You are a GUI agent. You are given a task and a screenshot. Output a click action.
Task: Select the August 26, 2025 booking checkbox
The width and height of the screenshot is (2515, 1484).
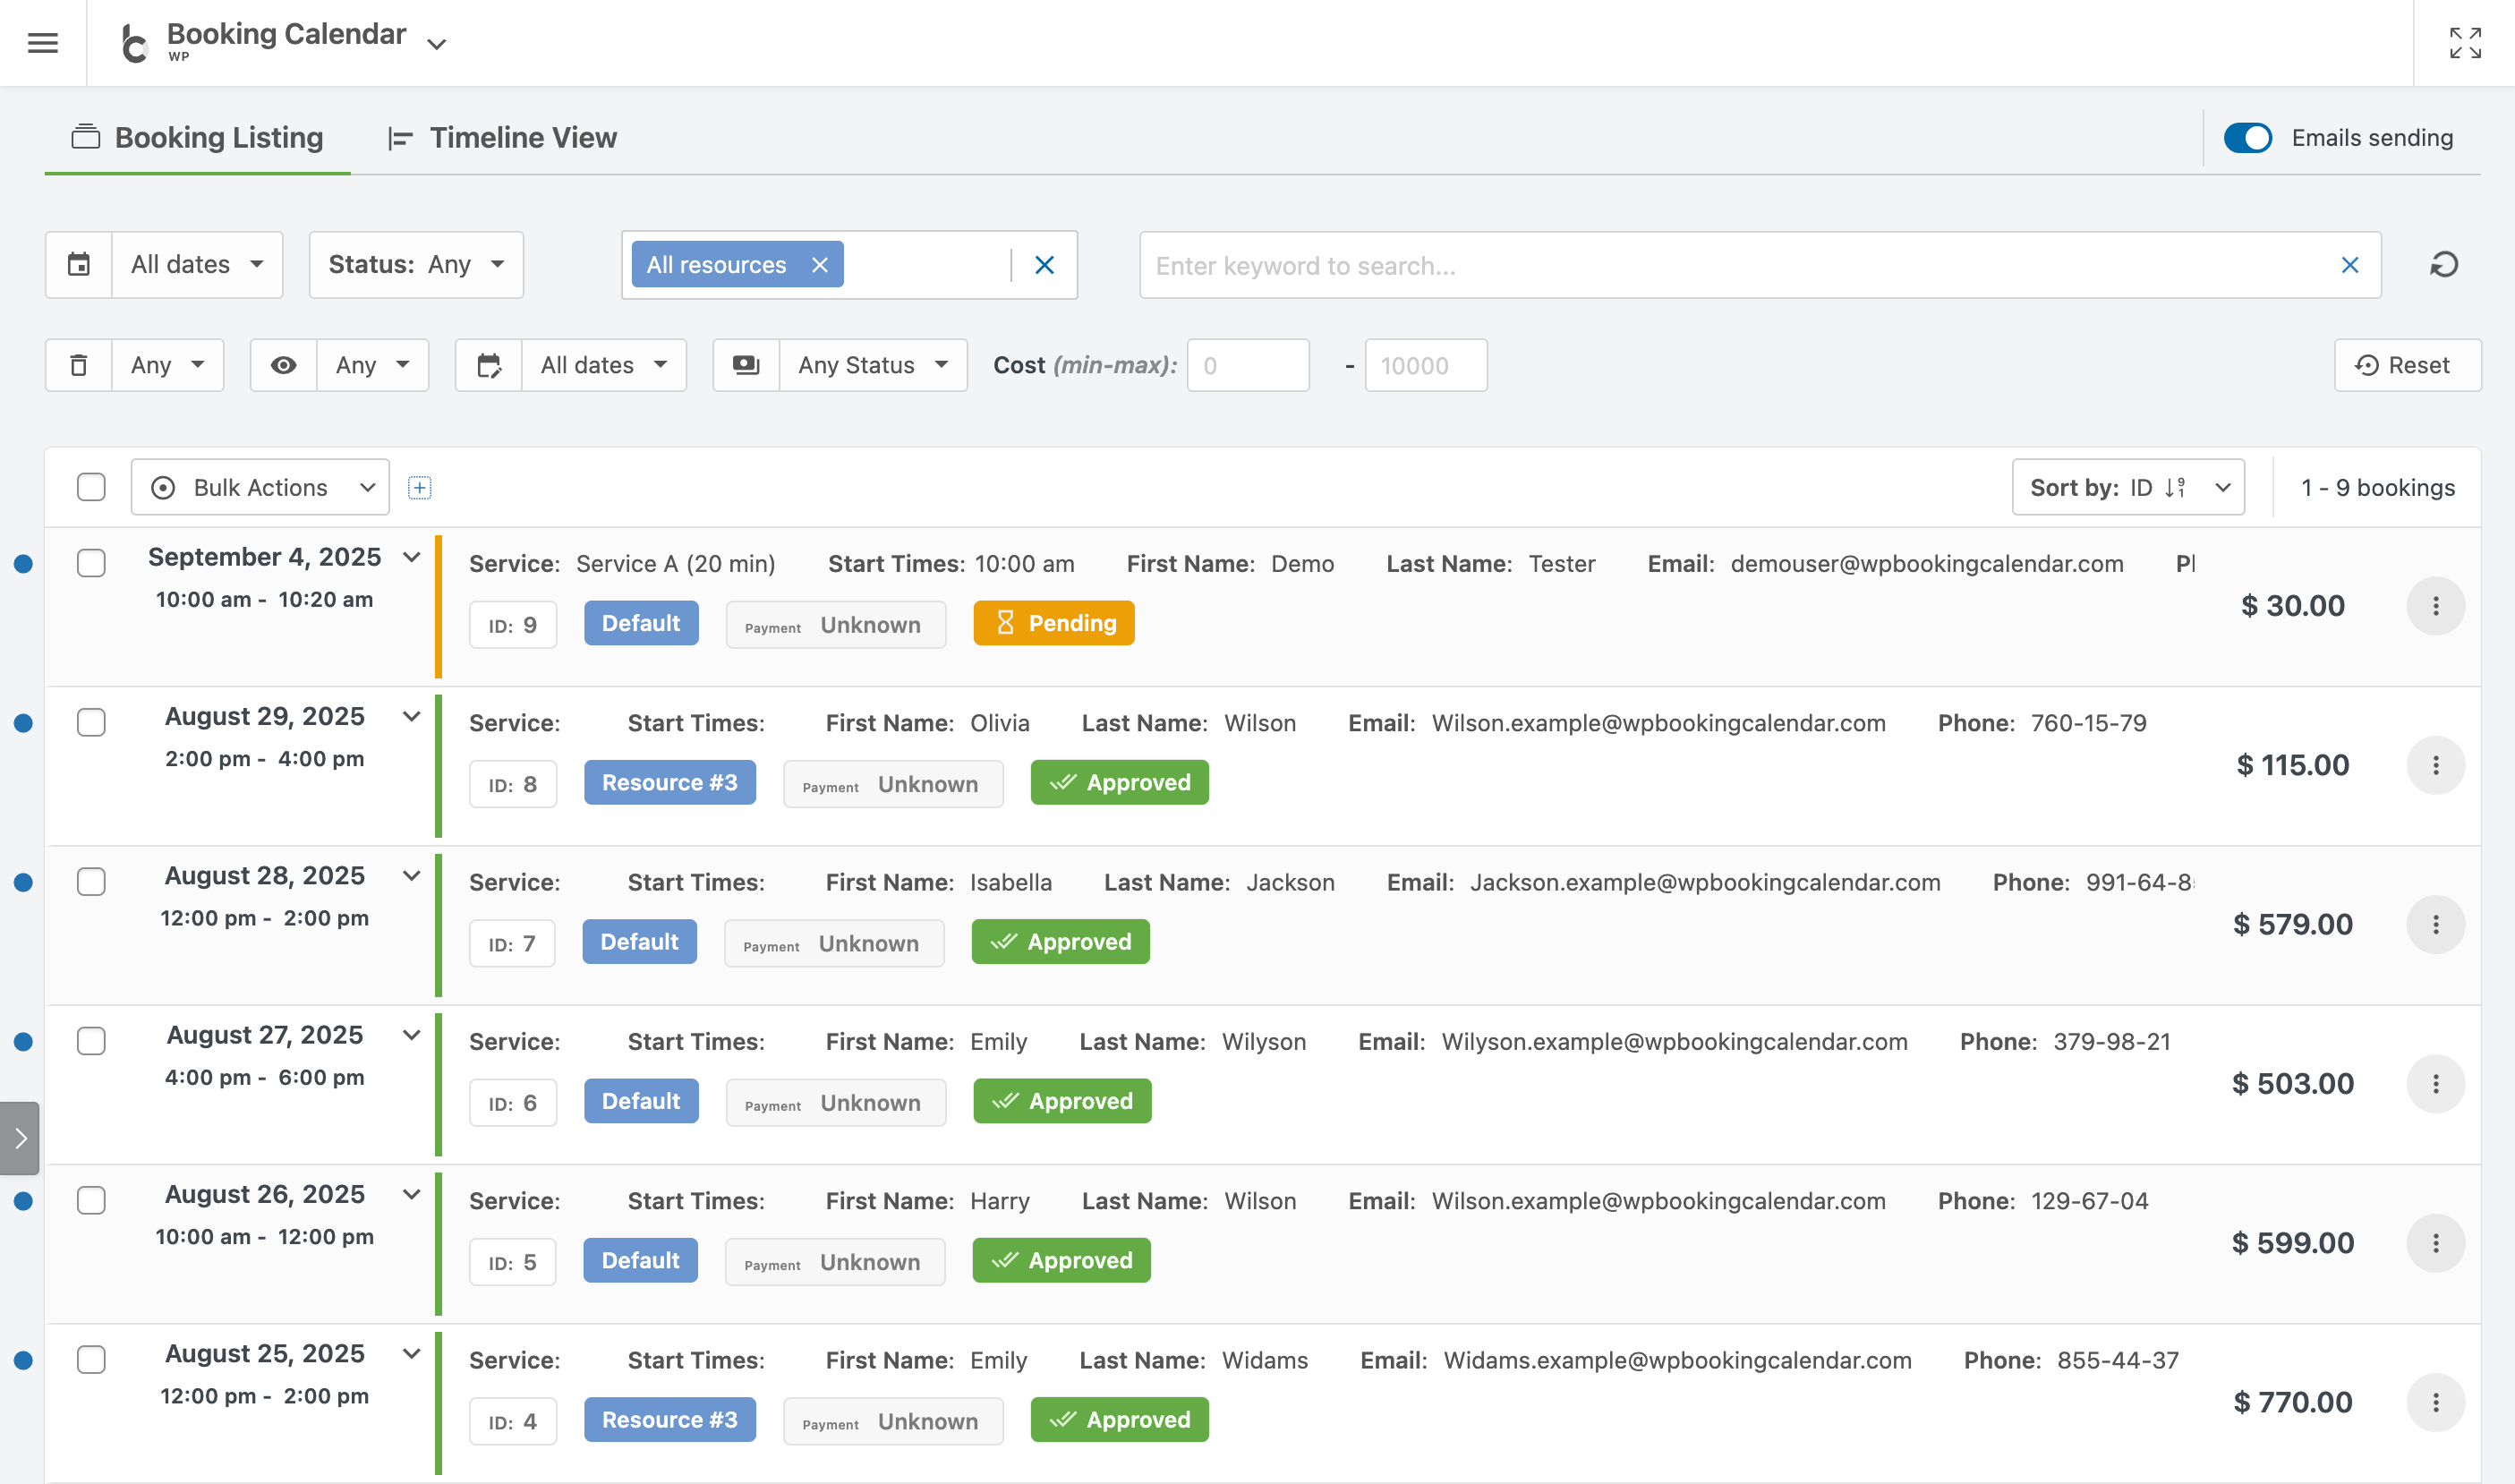coord(91,1200)
